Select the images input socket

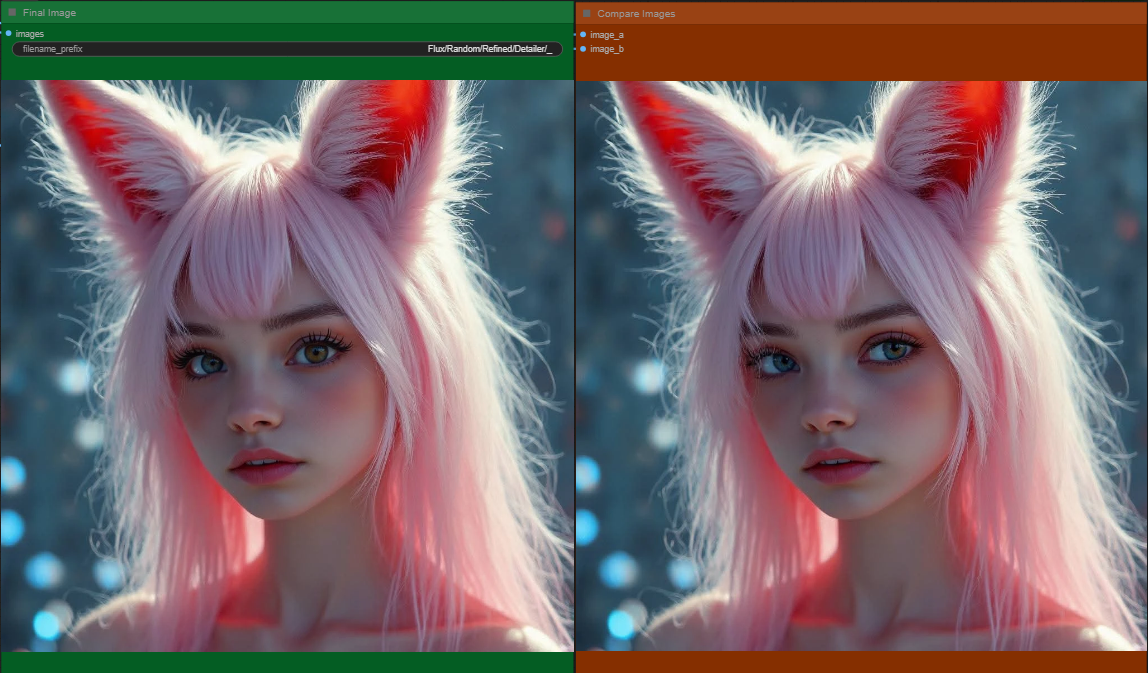pos(8,34)
